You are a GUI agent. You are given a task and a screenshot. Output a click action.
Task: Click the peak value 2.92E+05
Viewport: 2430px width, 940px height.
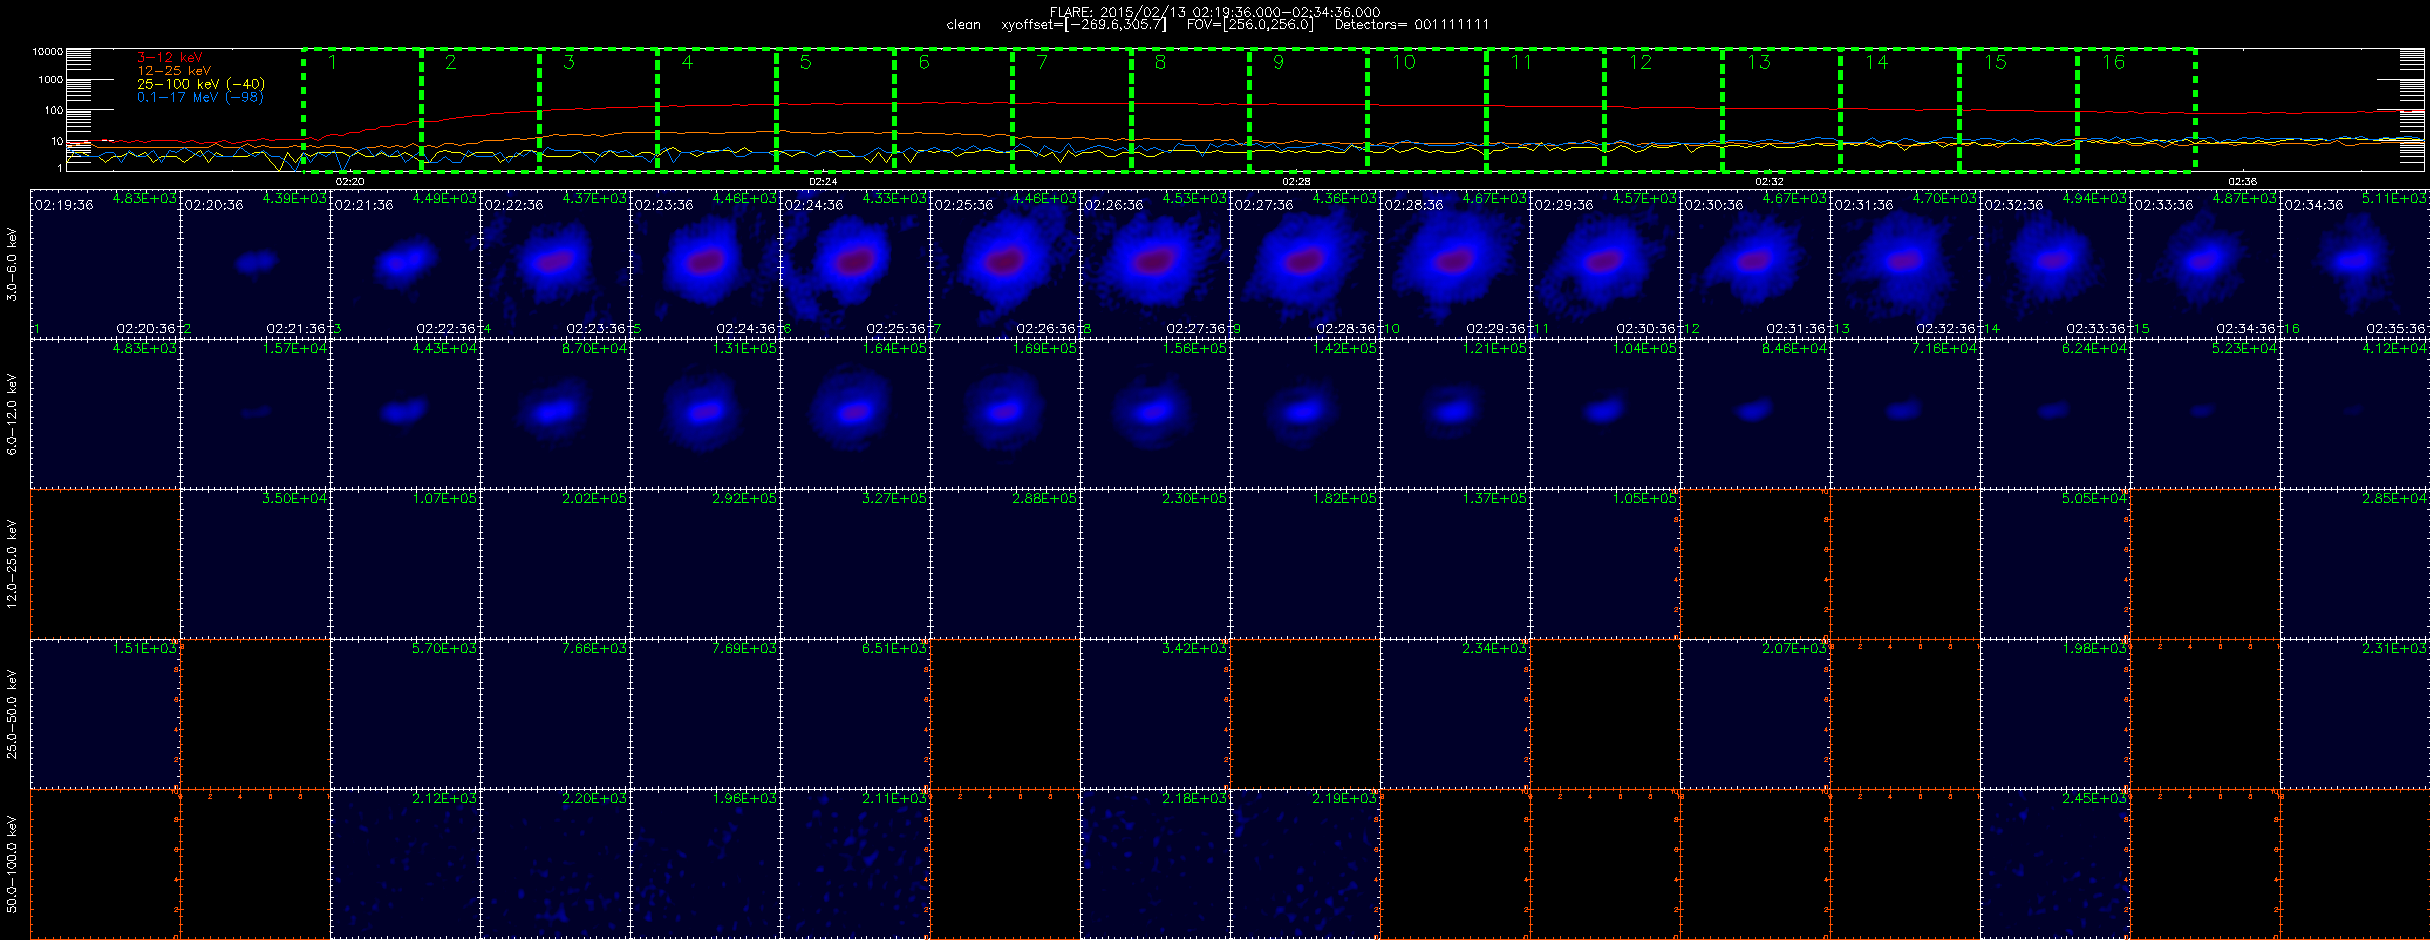(x=744, y=498)
